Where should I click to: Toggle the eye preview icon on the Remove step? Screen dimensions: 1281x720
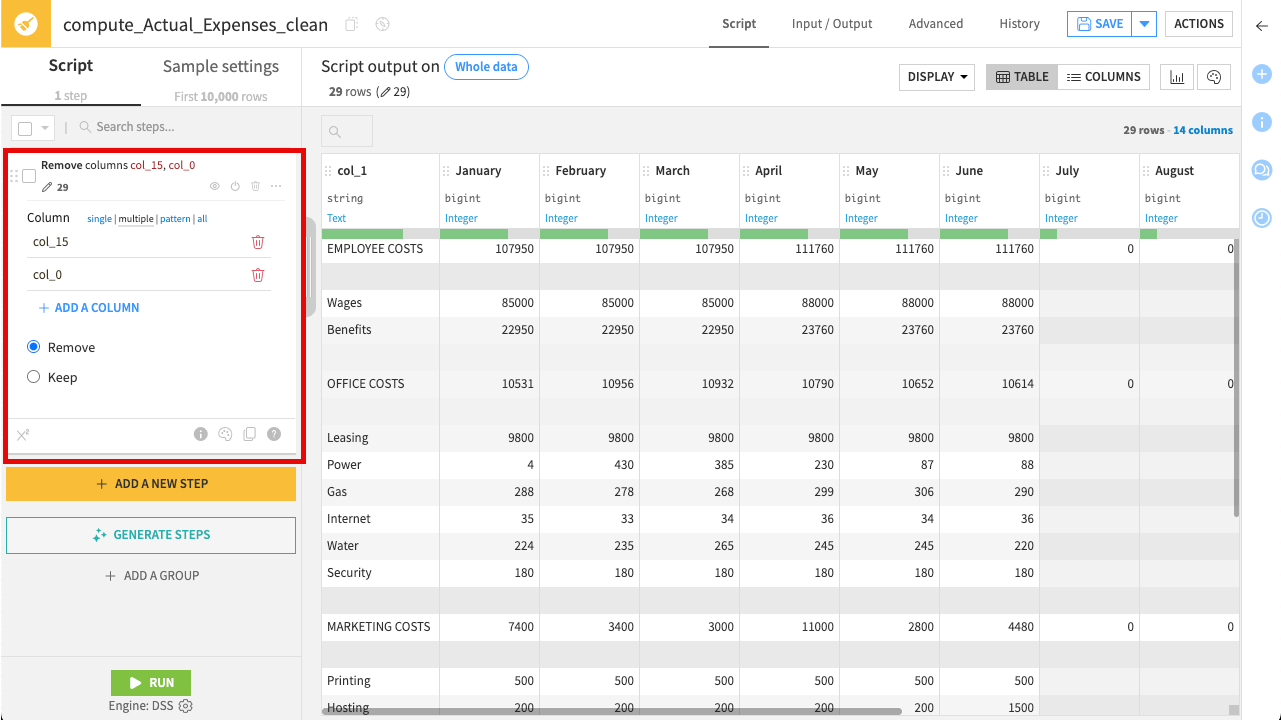click(214, 187)
